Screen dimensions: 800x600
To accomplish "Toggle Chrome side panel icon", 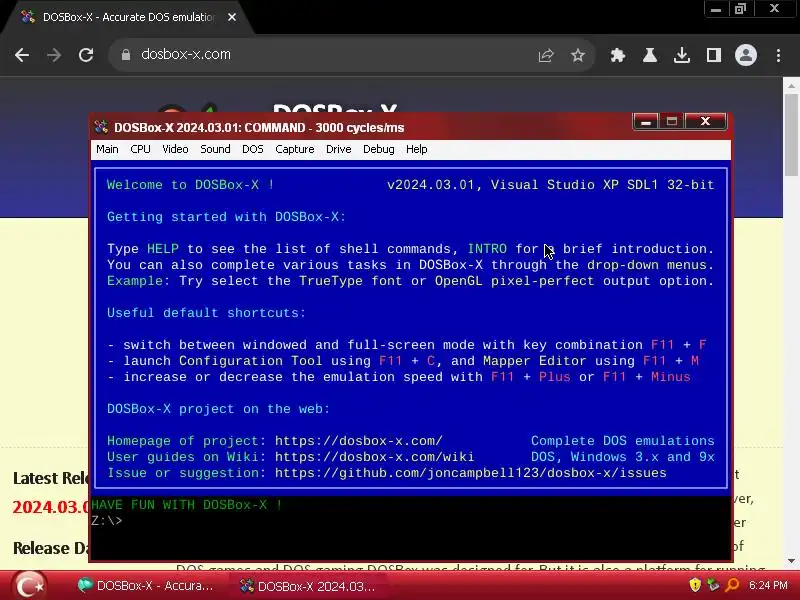I will click(714, 55).
